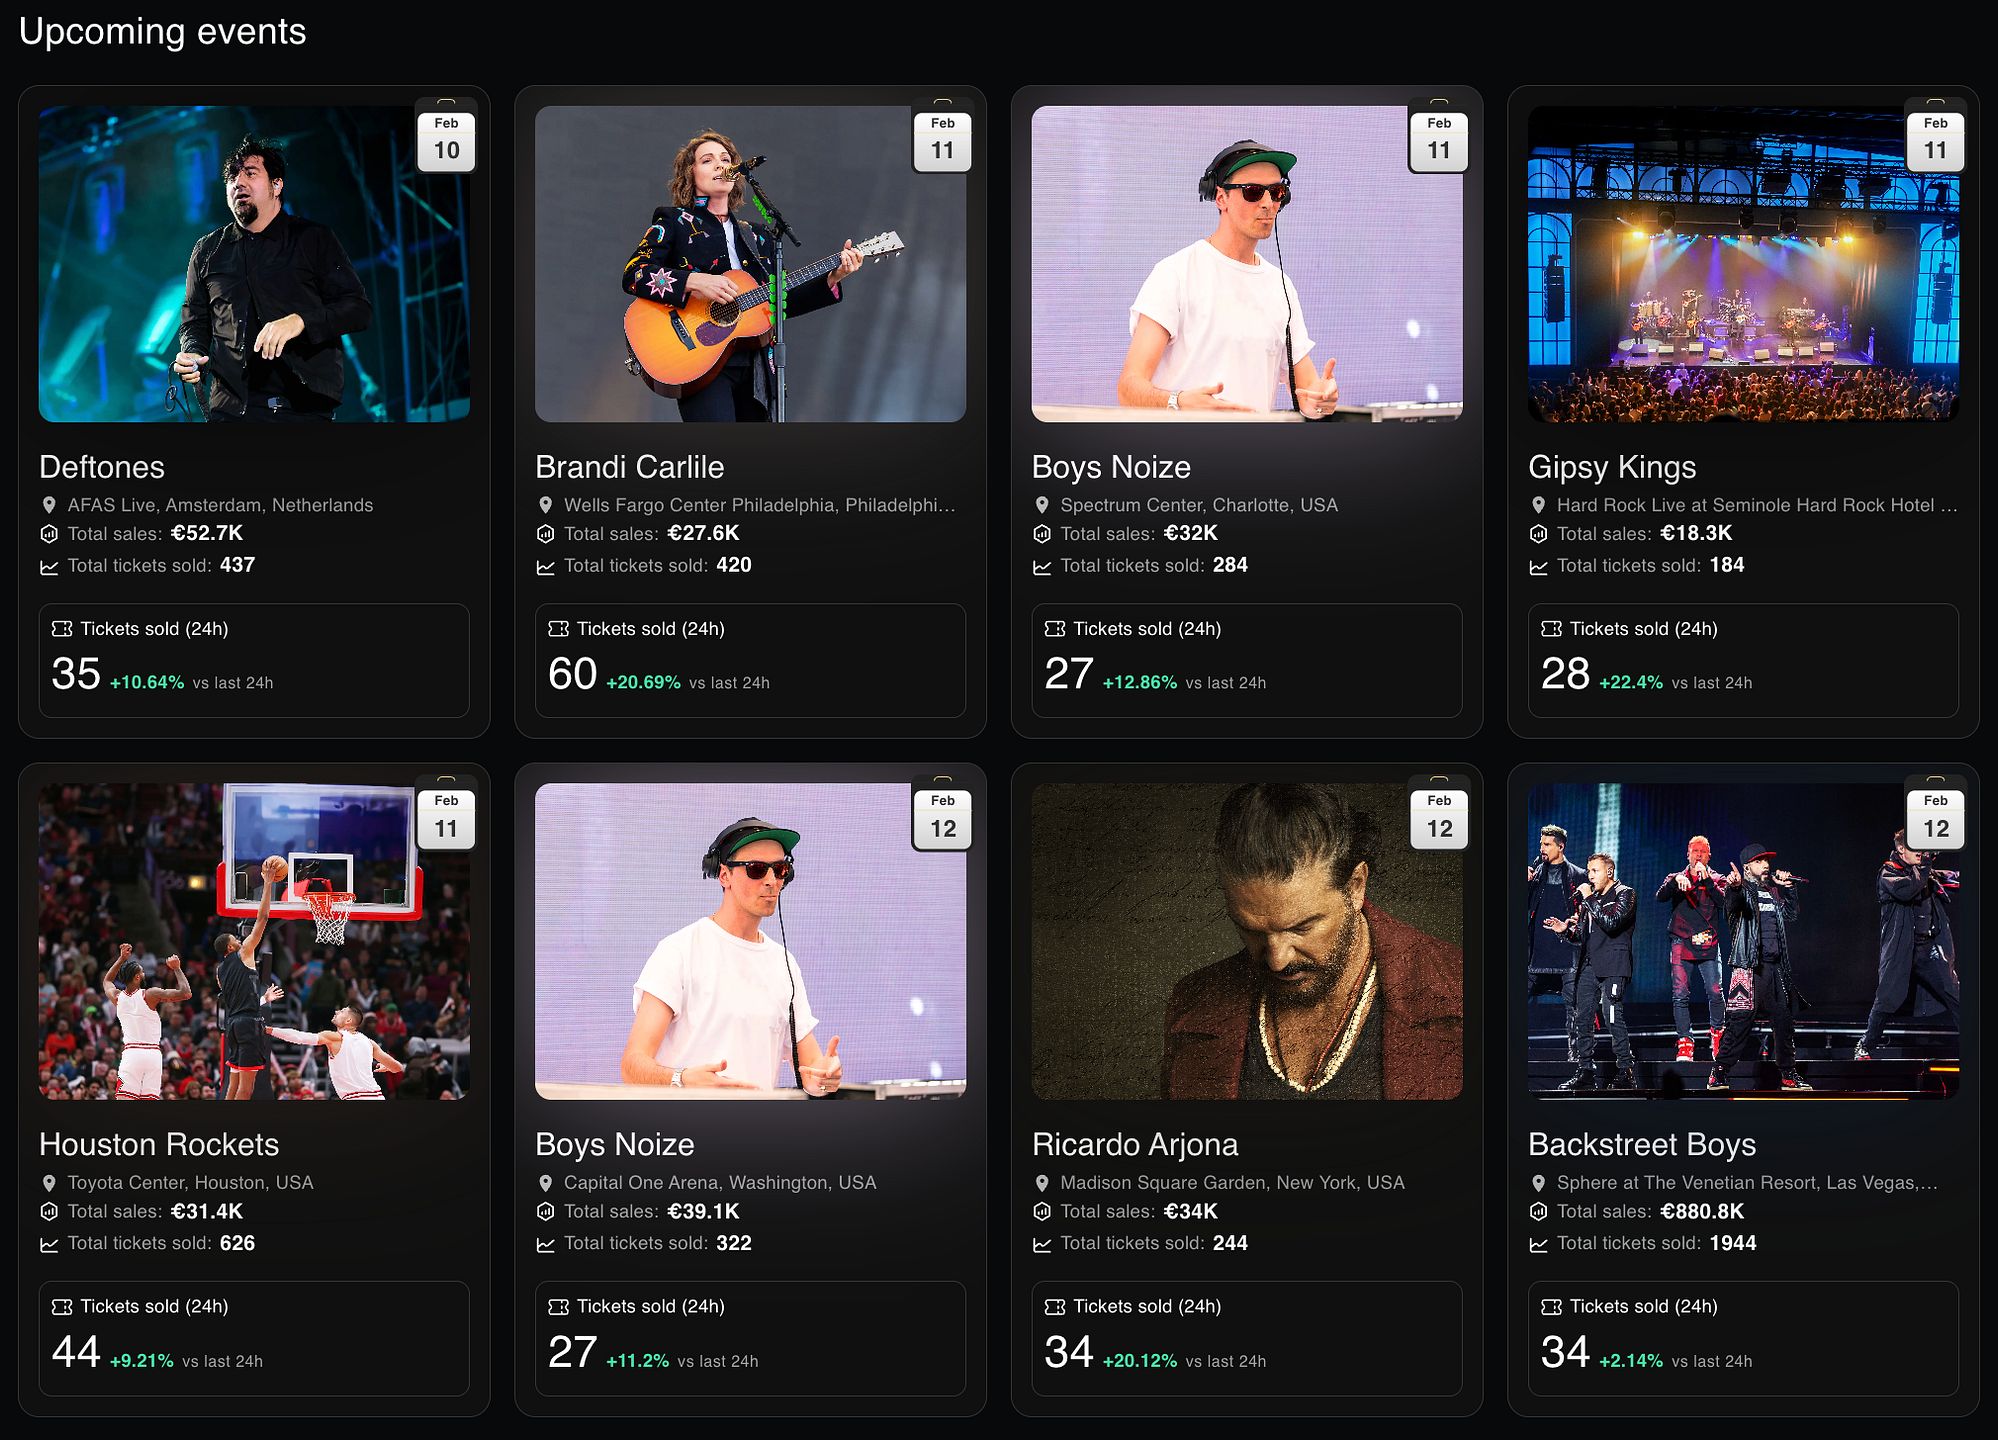The height and width of the screenshot is (1440, 1998).
Task: Click the total sales icon on Deftones card
Action: [48, 534]
